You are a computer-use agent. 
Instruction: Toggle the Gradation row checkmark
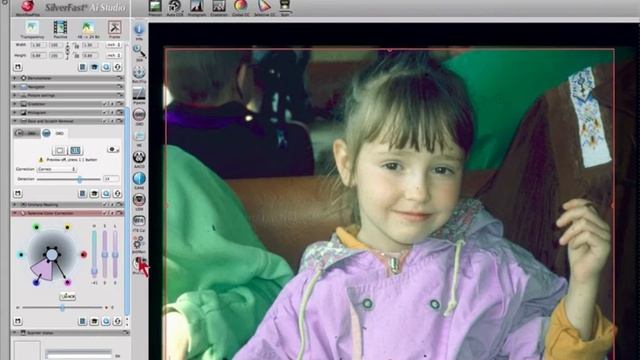pos(105,104)
